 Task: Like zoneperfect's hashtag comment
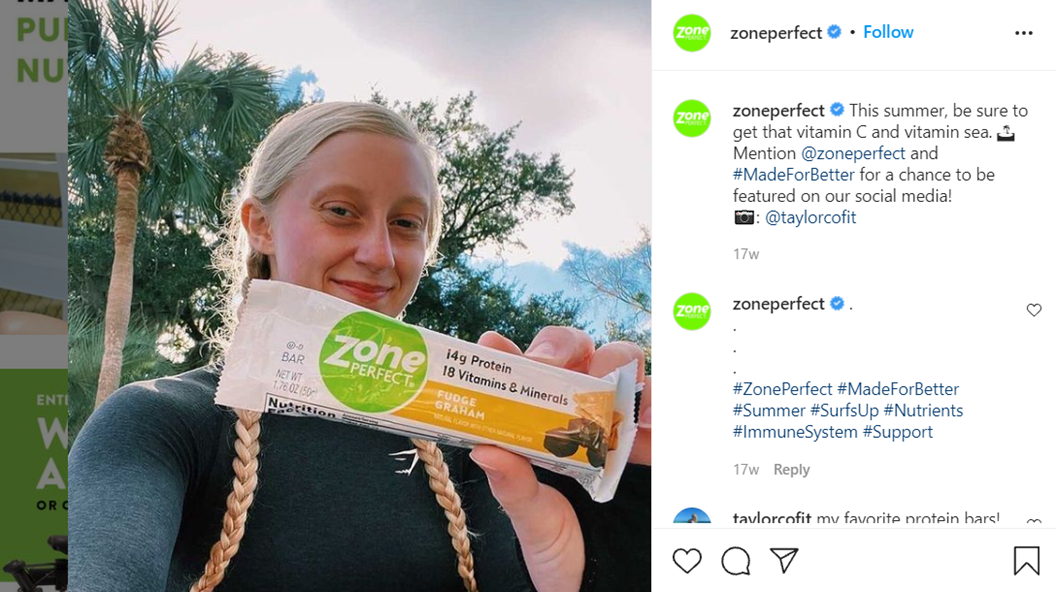1034,310
